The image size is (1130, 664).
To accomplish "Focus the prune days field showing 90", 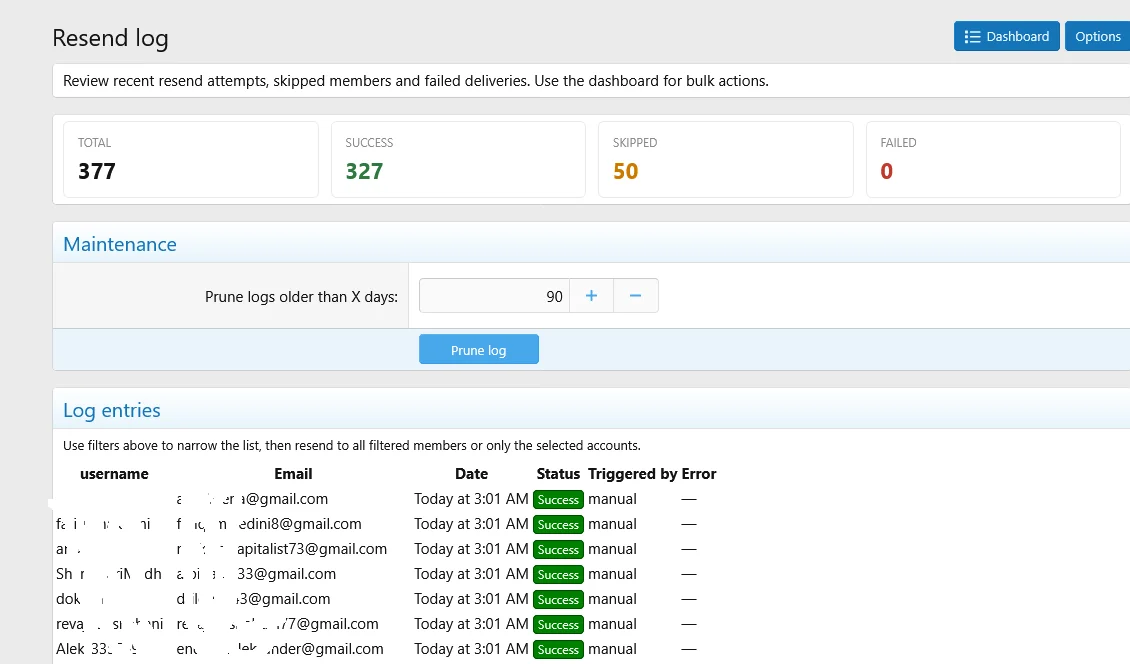I will [494, 296].
